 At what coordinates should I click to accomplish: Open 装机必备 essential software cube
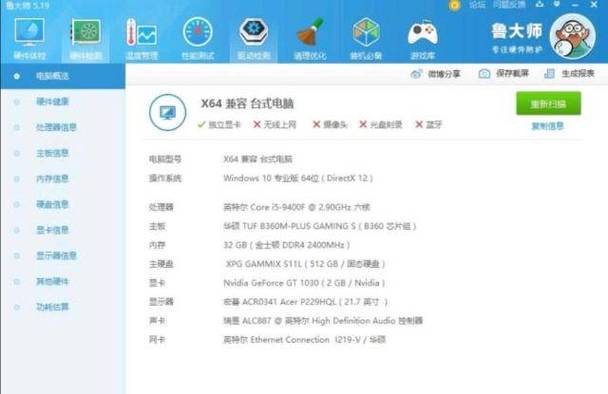point(366,39)
